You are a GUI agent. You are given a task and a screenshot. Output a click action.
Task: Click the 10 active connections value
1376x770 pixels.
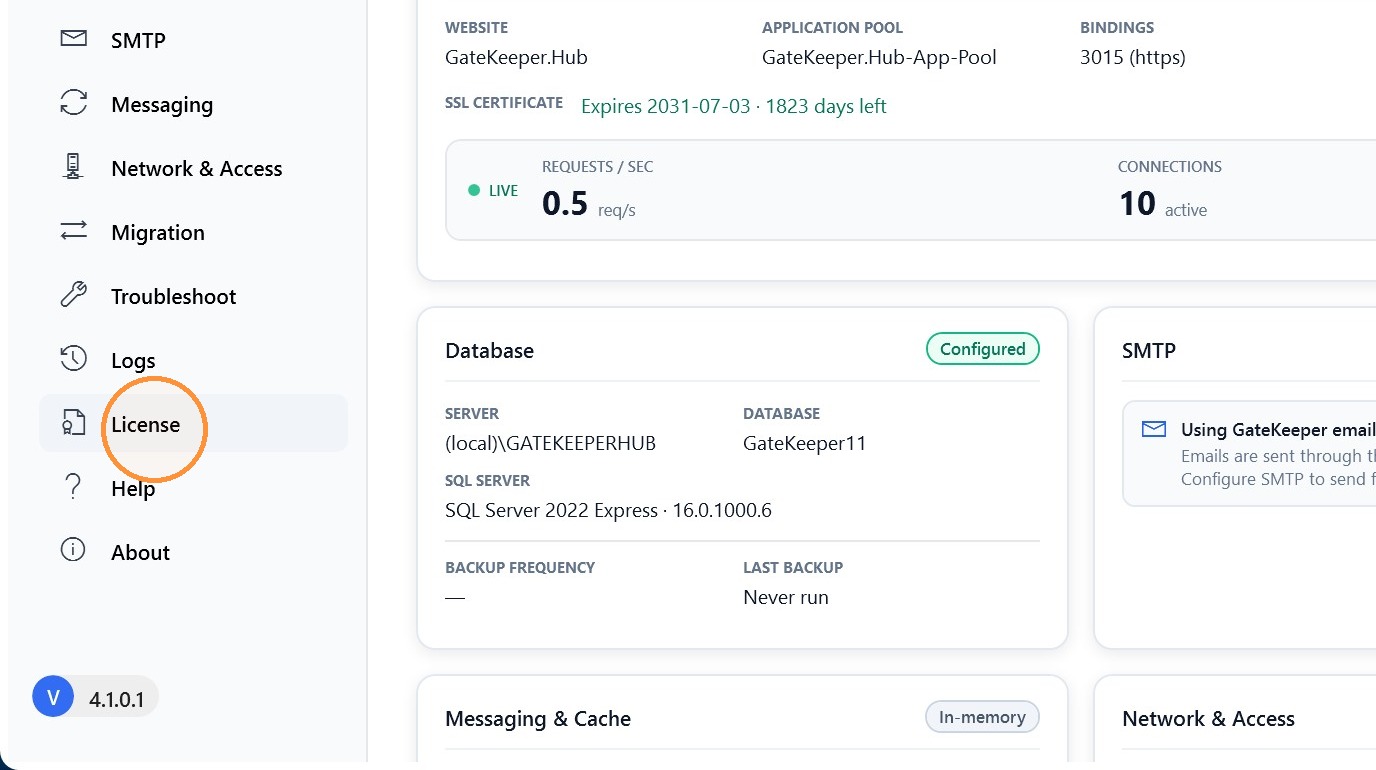(x=1137, y=203)
